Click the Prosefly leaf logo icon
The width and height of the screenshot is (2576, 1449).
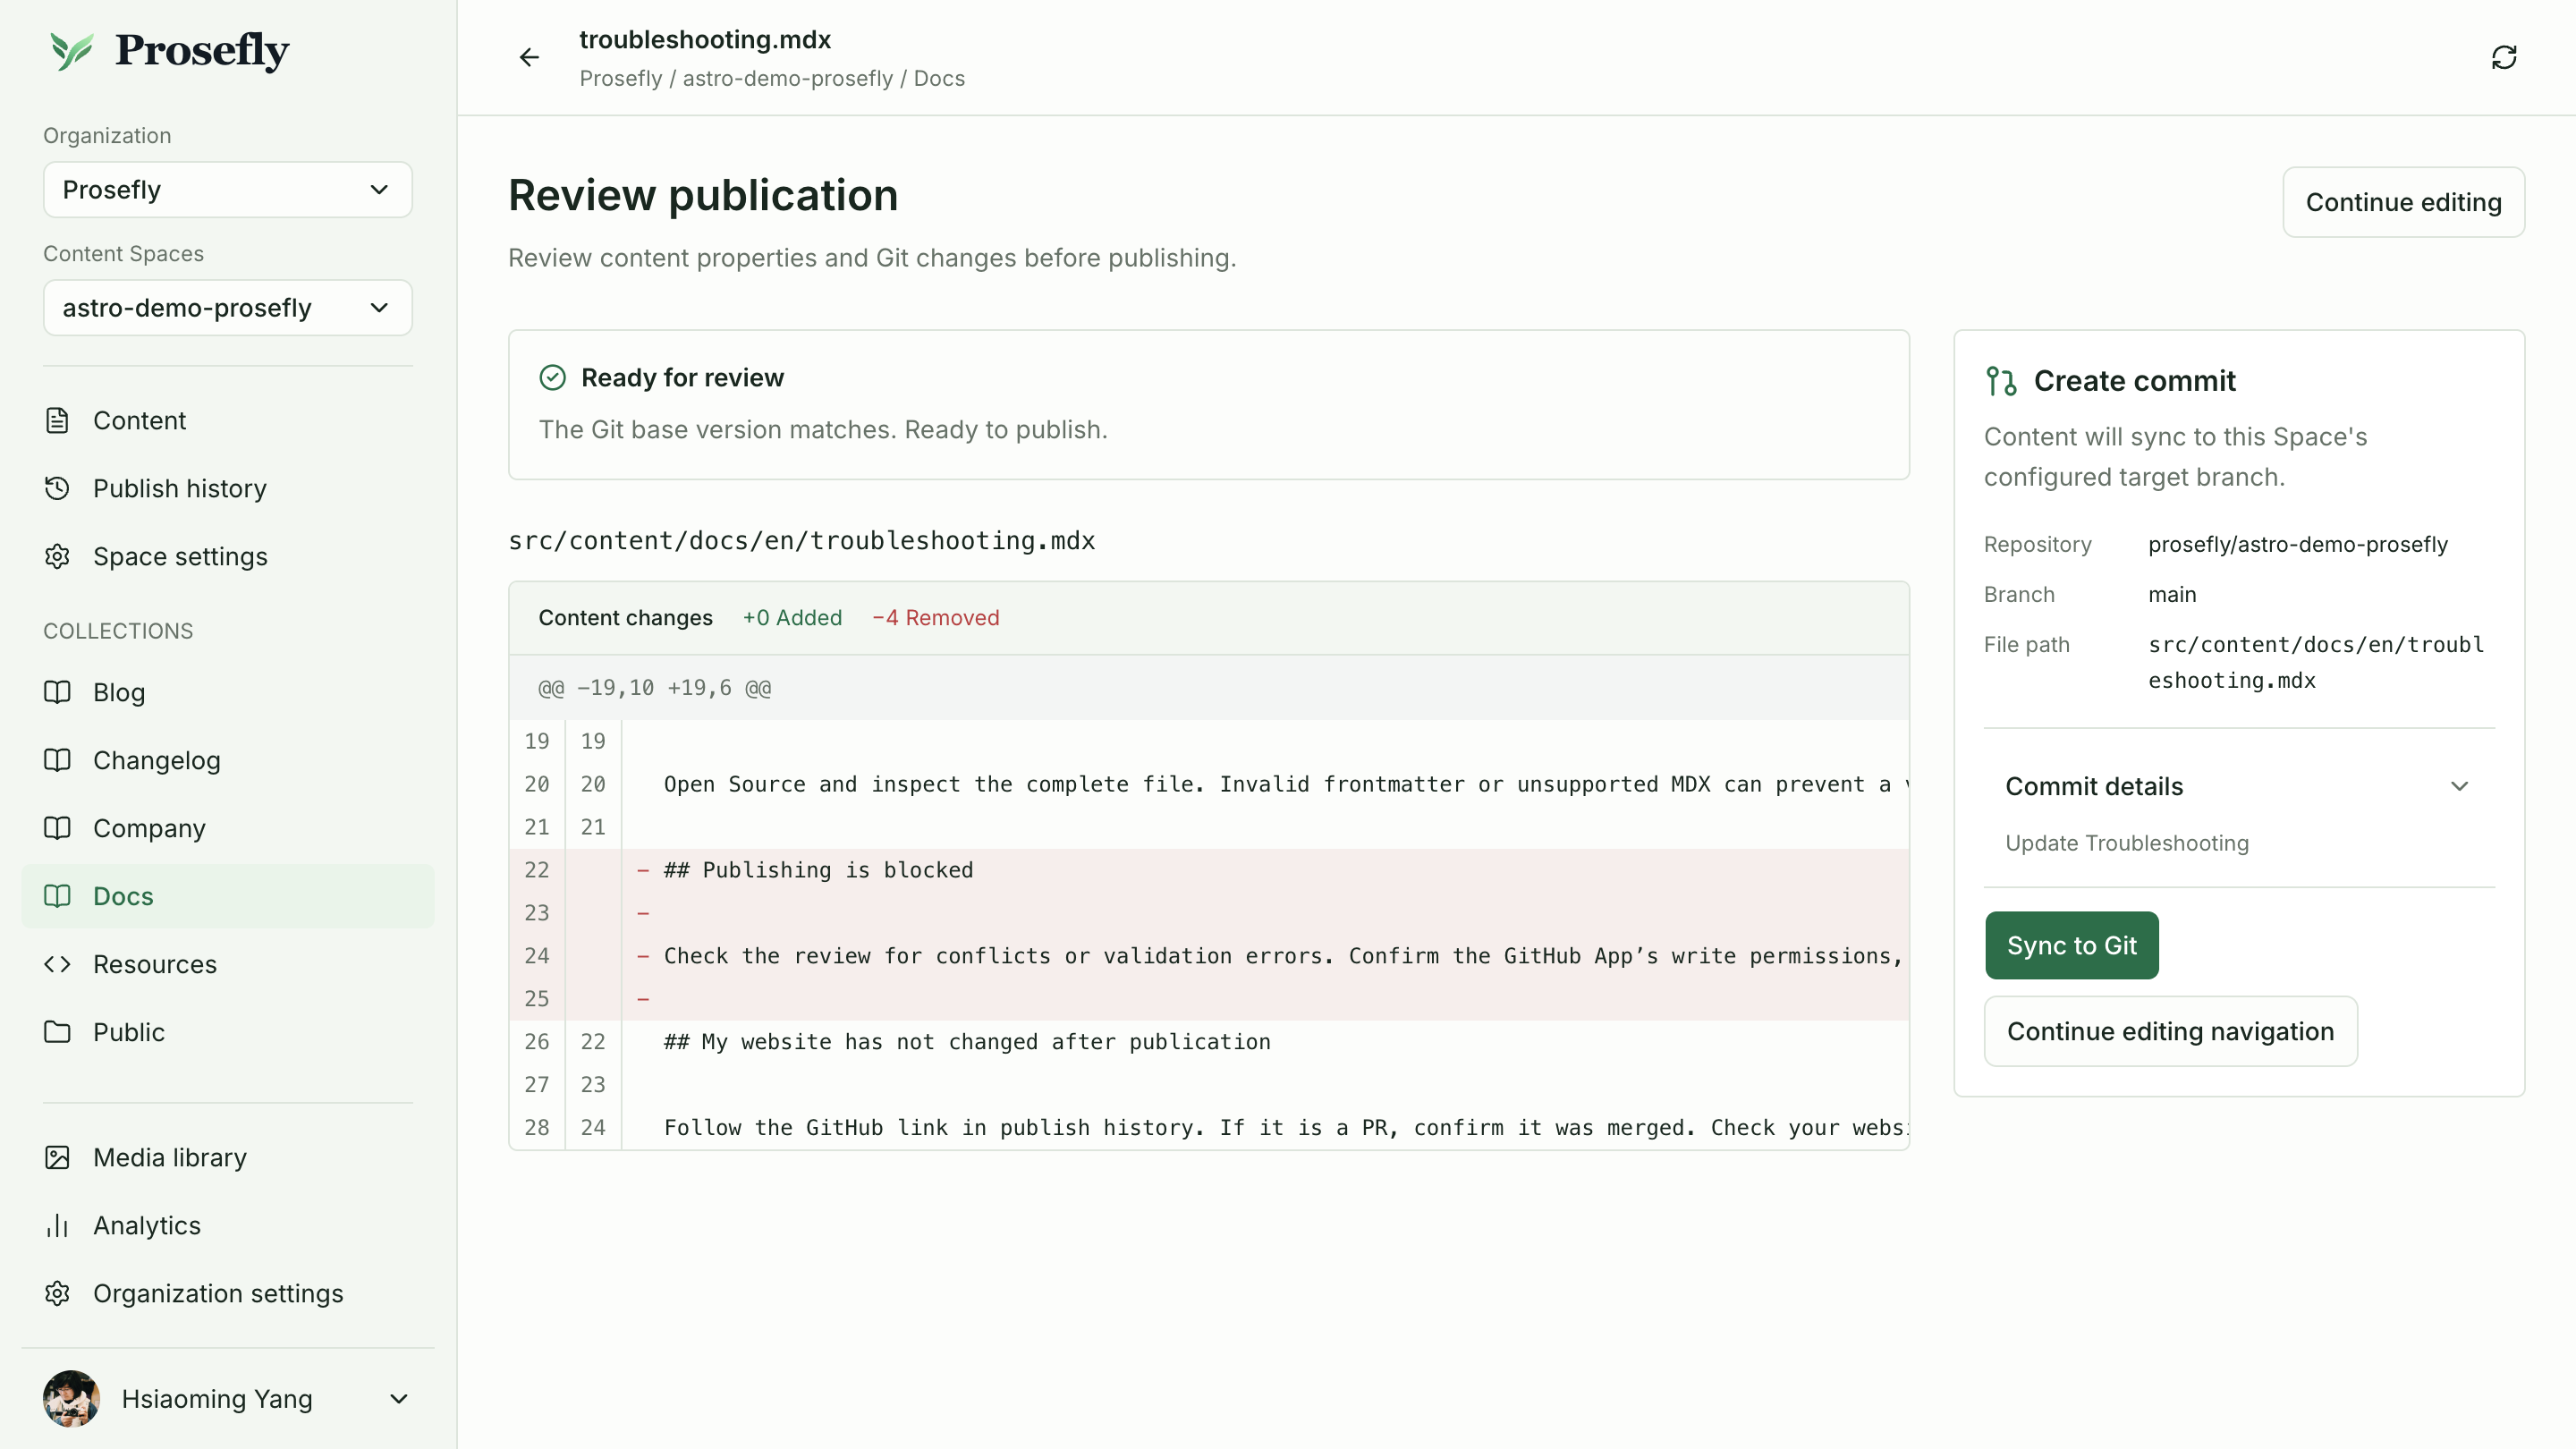71,51
